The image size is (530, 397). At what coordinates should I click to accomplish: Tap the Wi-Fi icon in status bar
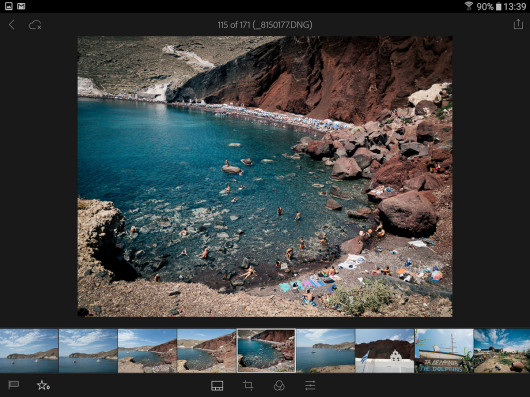(x=469, y=6)
